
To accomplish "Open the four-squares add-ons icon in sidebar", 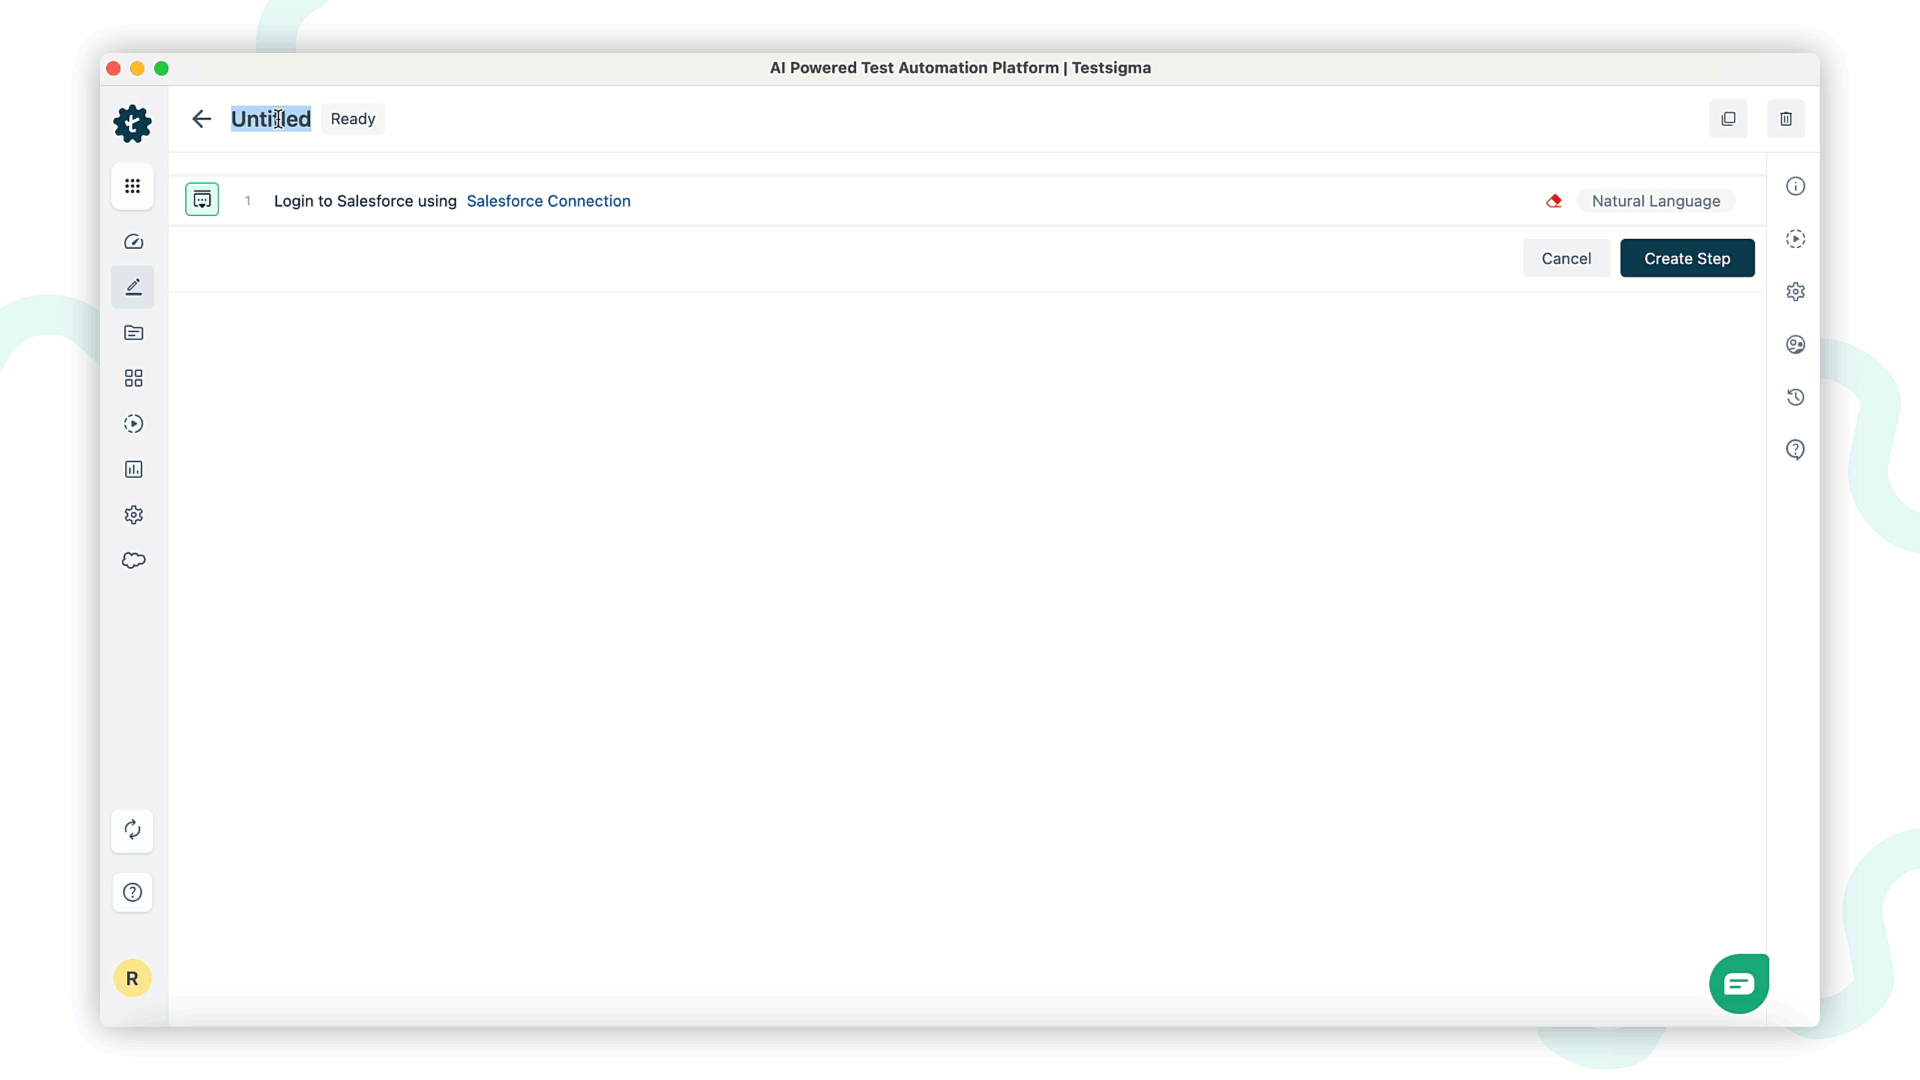I will 133,378.
